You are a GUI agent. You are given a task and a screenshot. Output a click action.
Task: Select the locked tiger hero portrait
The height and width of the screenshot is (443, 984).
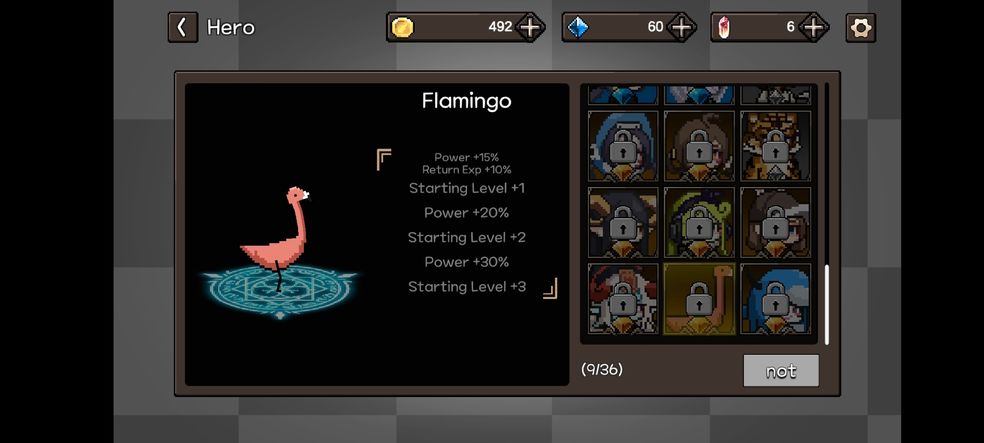tap(776, 146)
